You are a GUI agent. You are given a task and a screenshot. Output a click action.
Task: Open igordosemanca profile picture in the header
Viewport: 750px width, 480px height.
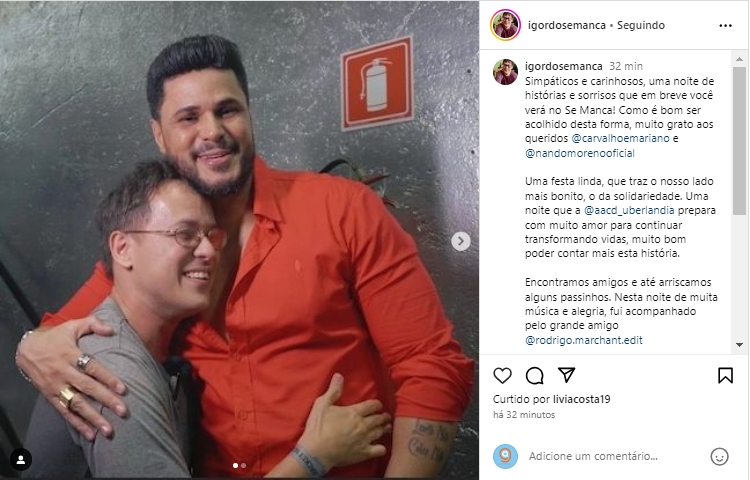[x=506, y=25]
